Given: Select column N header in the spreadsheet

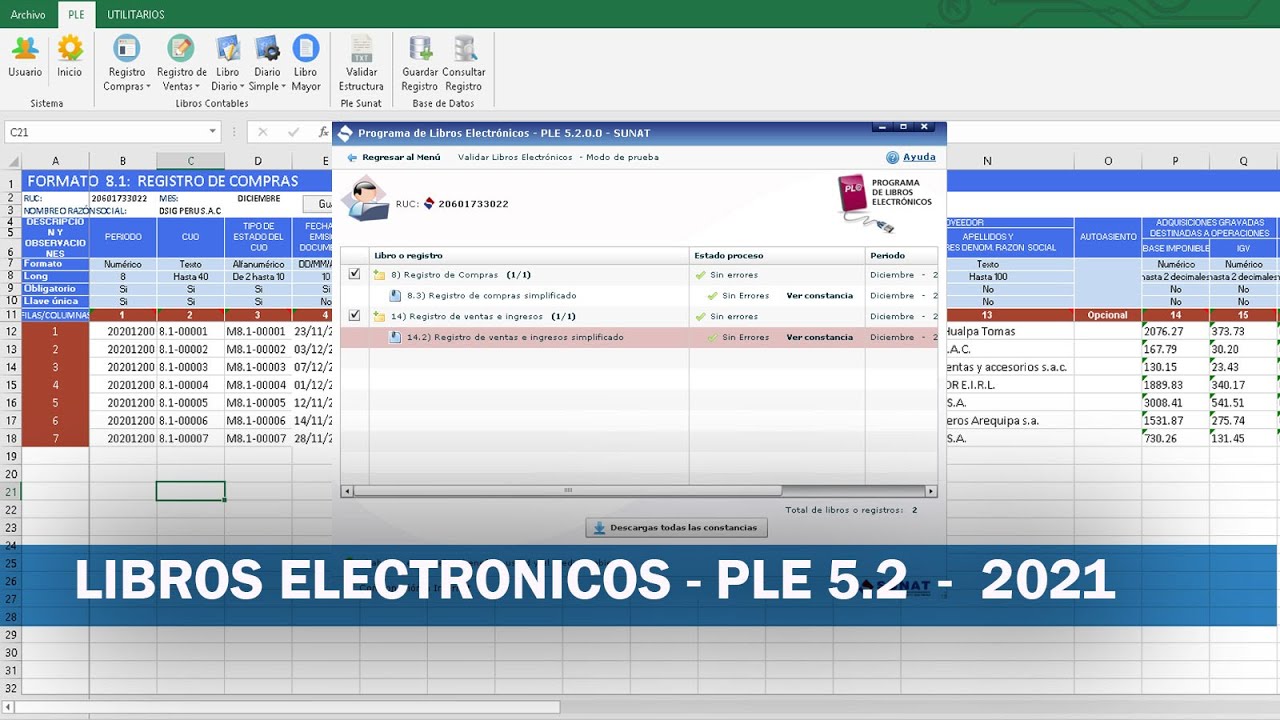Looking at the screenshot, I should 987,161.
